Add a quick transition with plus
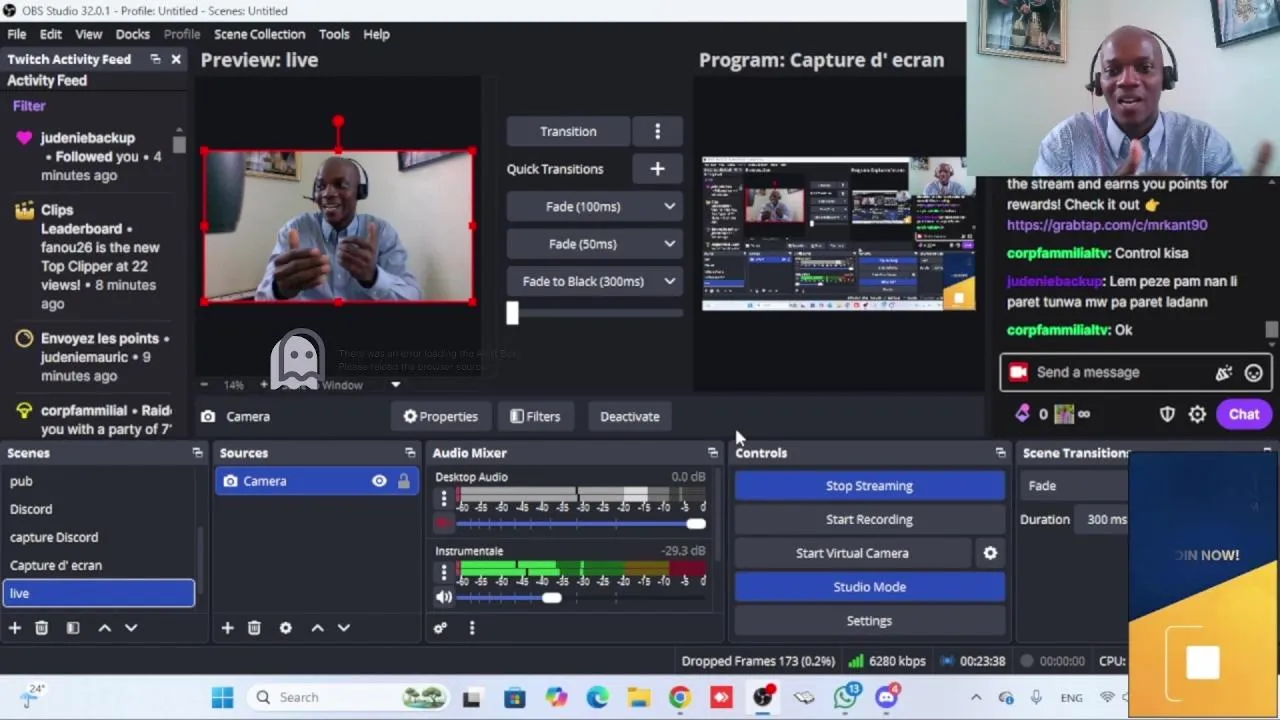1280x720 pixels. tap(657, 169)
